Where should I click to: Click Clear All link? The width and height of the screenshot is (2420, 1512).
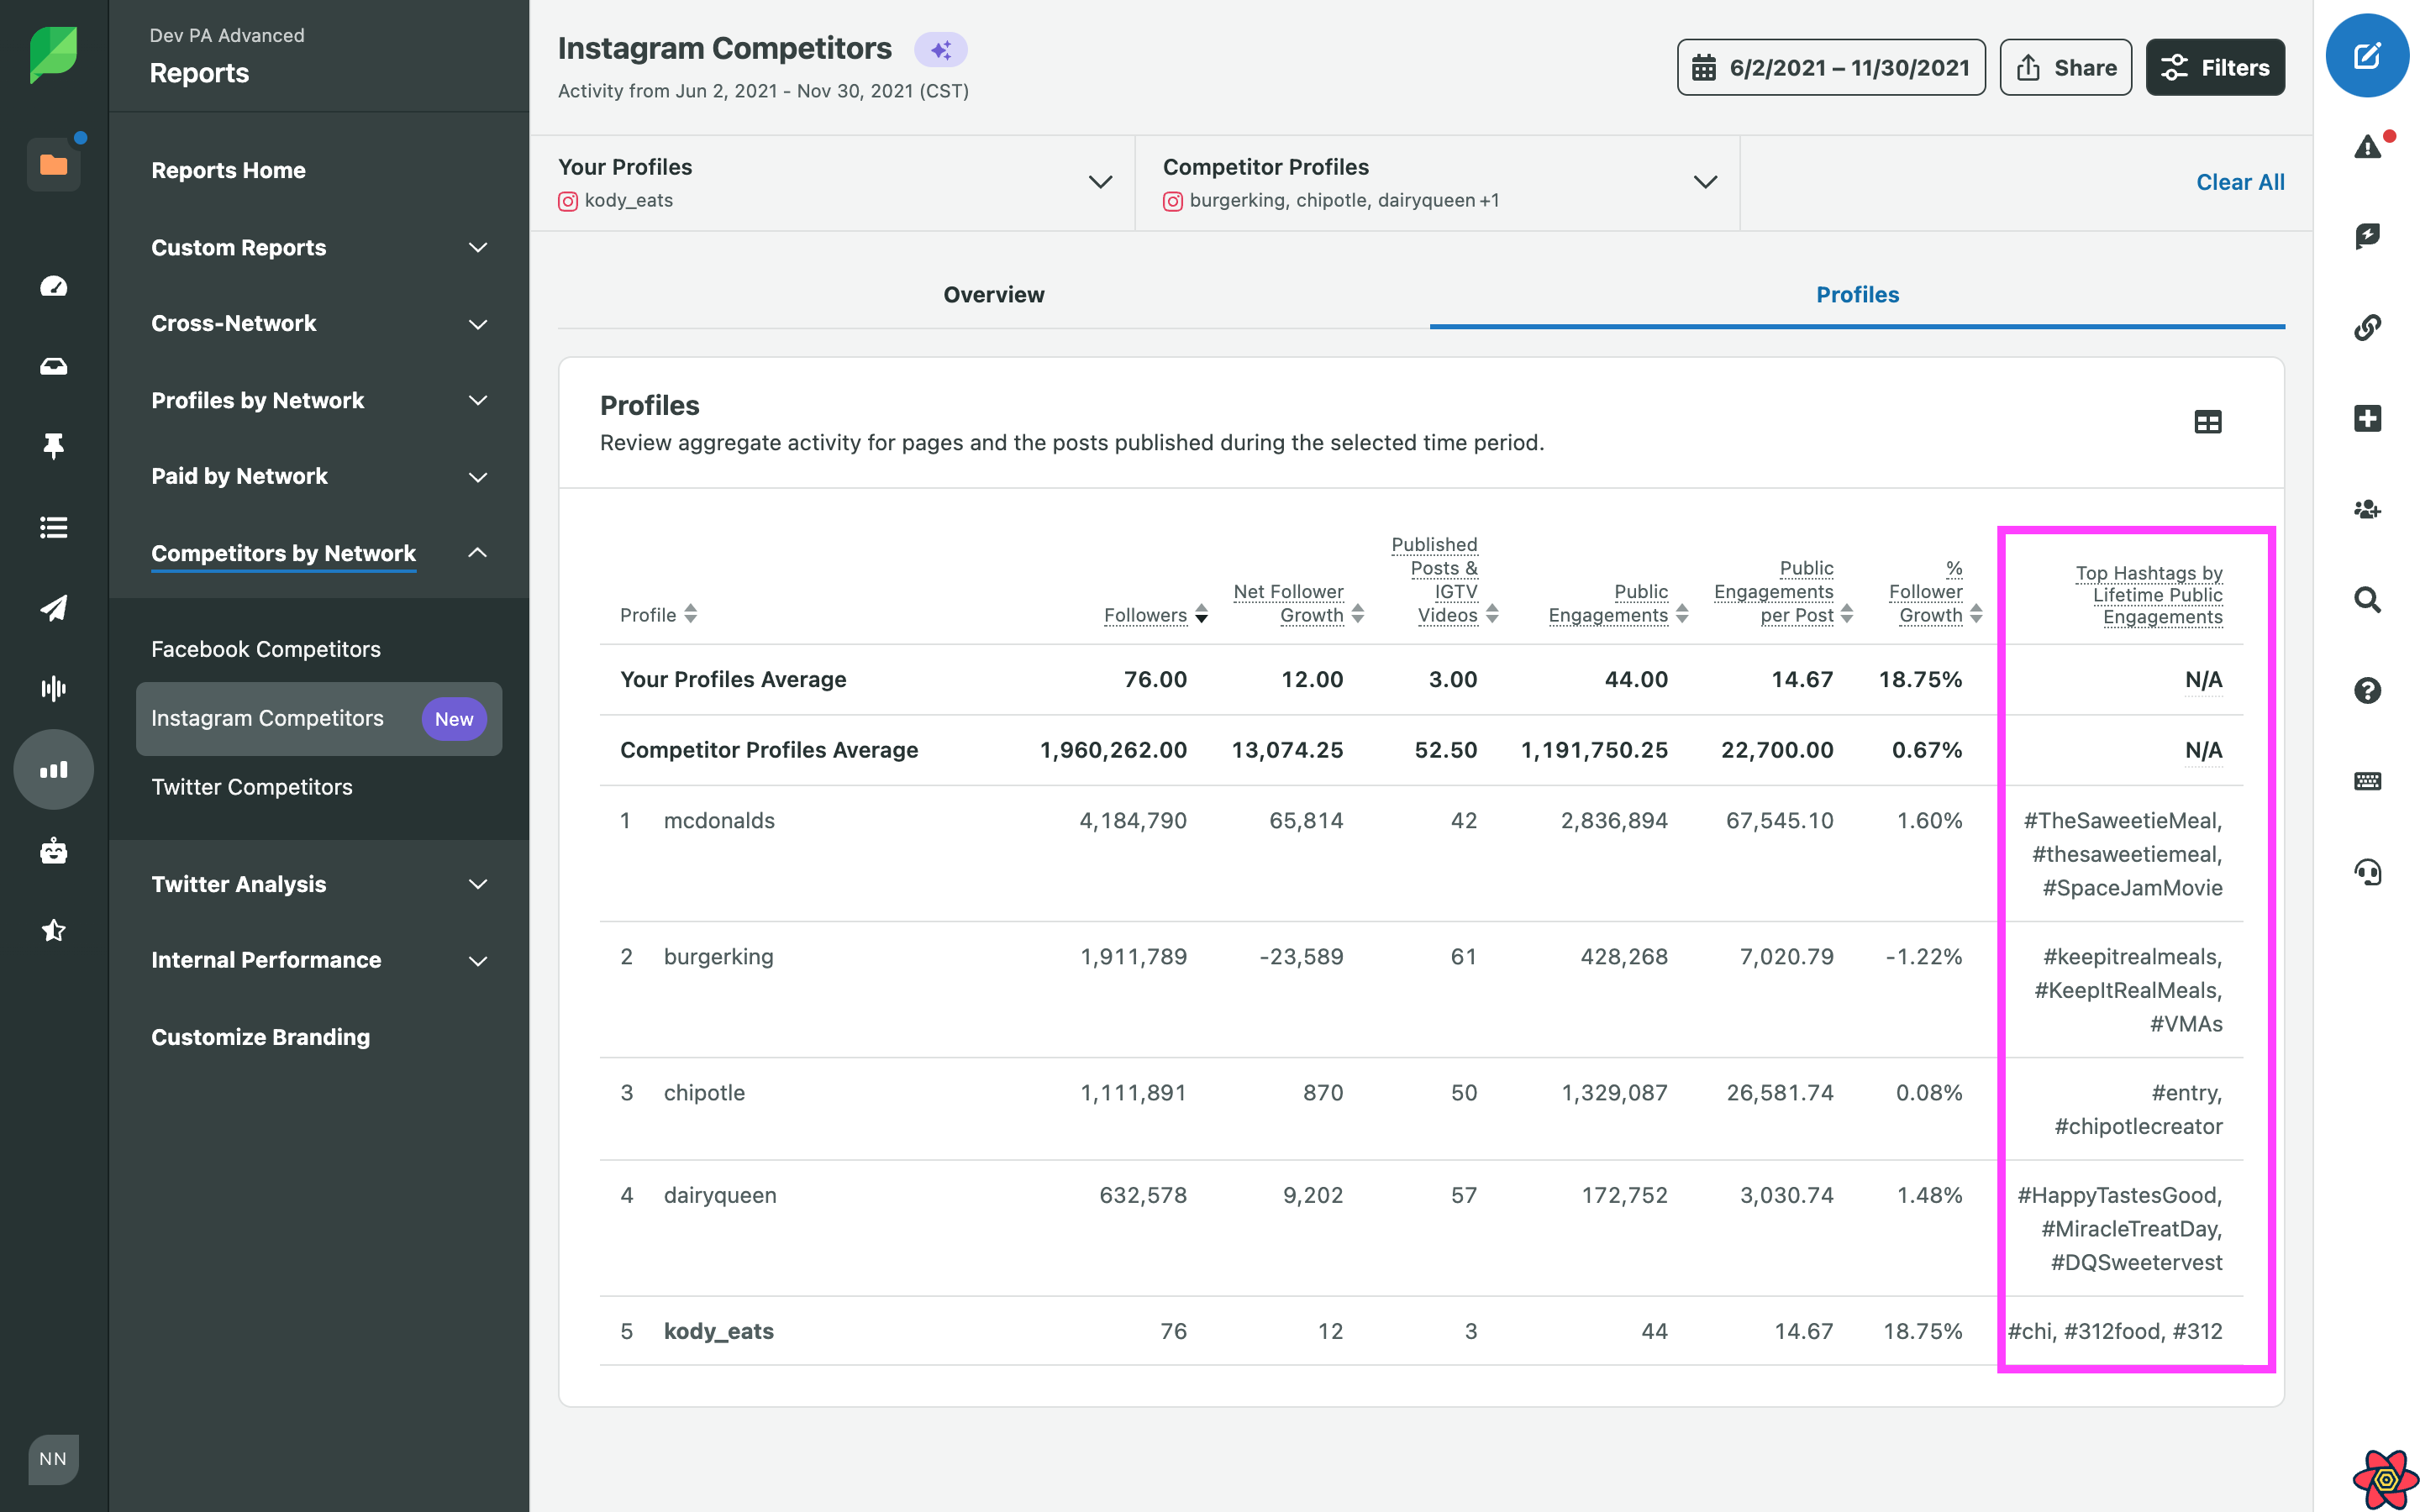(x=2239, y=182)
